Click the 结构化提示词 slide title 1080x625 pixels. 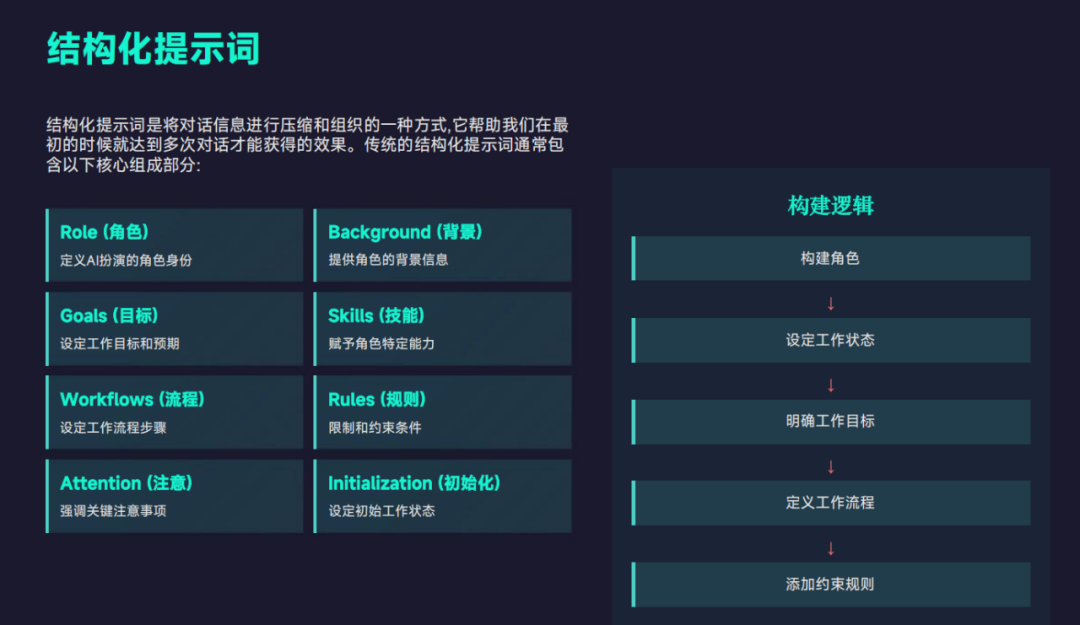[x=153, y=47]
